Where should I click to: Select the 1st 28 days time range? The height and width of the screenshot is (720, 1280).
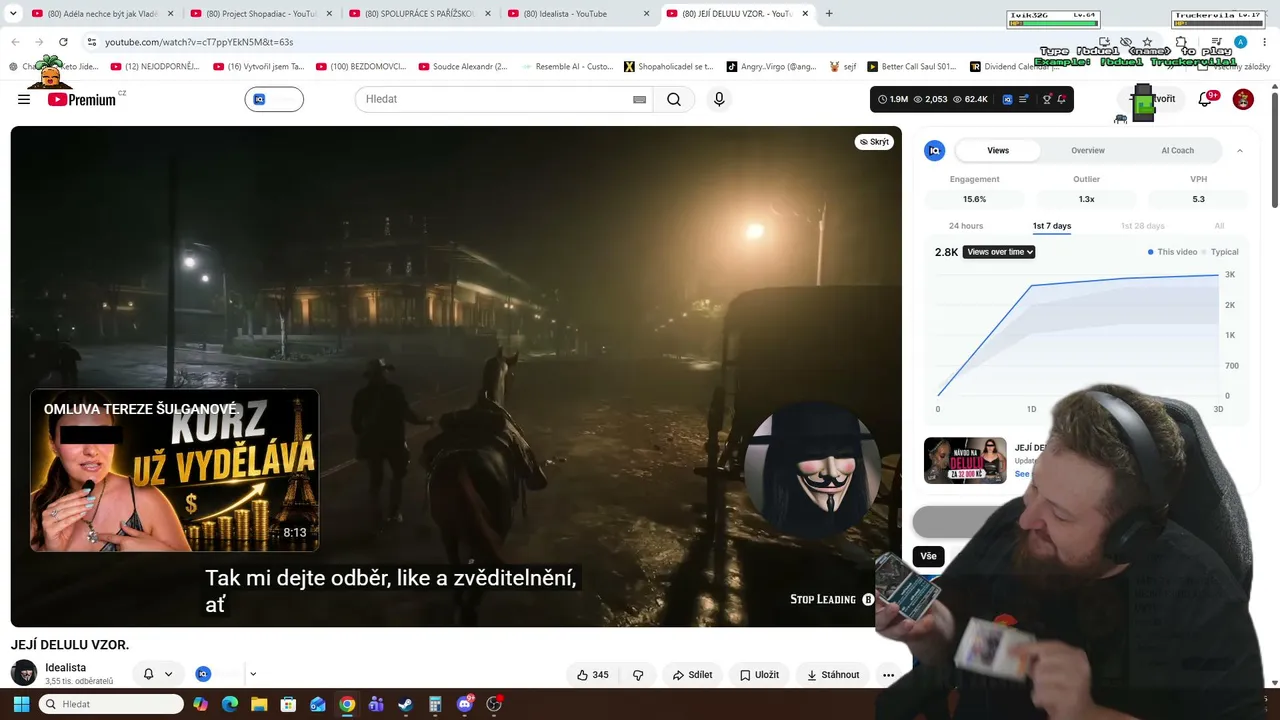1142,226
